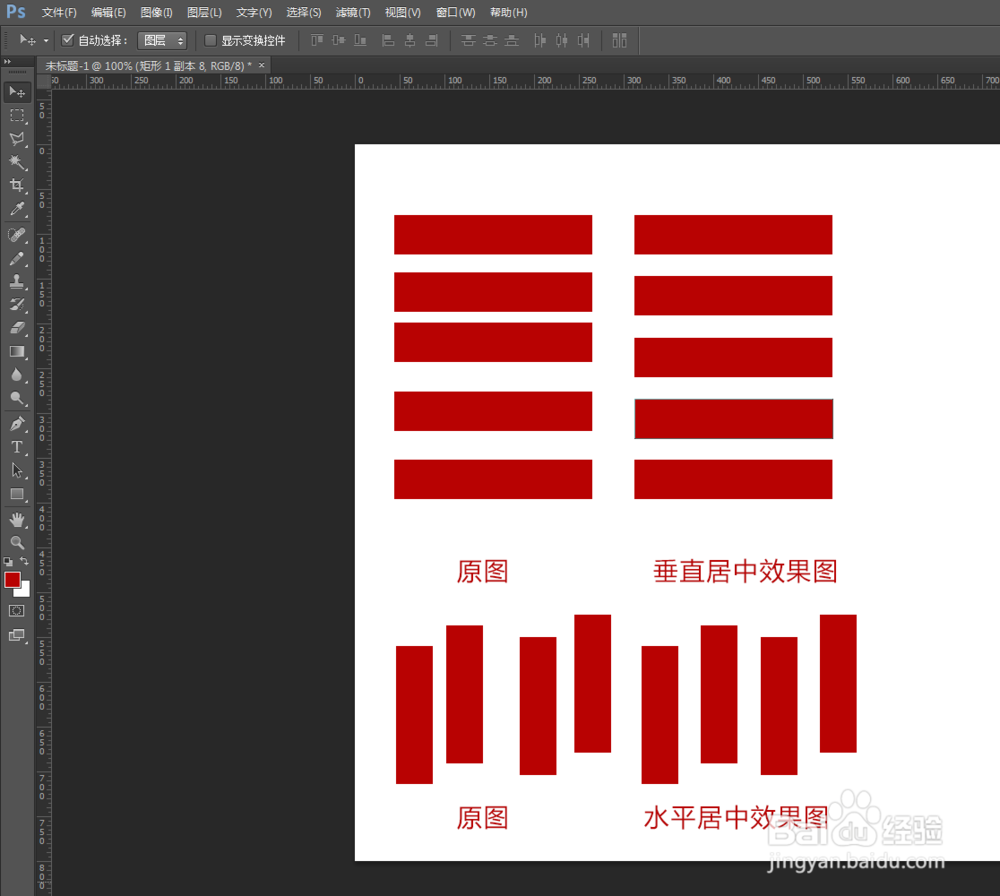Select the Eyedropper tool
This screenshot has width=1000, height=896.
[17, 209]
